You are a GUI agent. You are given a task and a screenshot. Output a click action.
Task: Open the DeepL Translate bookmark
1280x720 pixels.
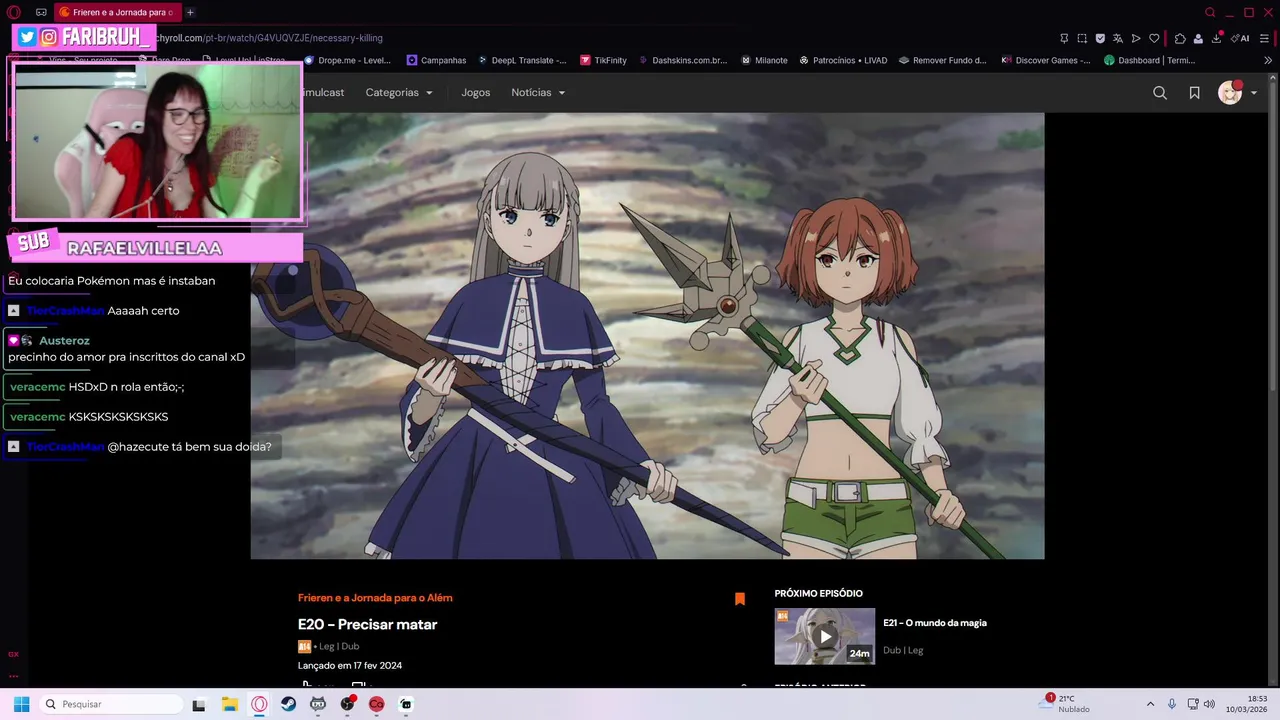[x=522, y=60]
